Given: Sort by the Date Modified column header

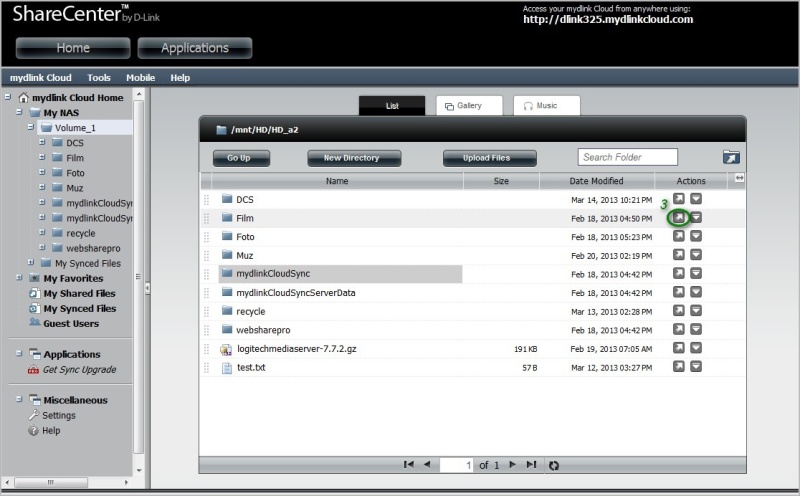Looking at the screenshot, I should [596, 181].
